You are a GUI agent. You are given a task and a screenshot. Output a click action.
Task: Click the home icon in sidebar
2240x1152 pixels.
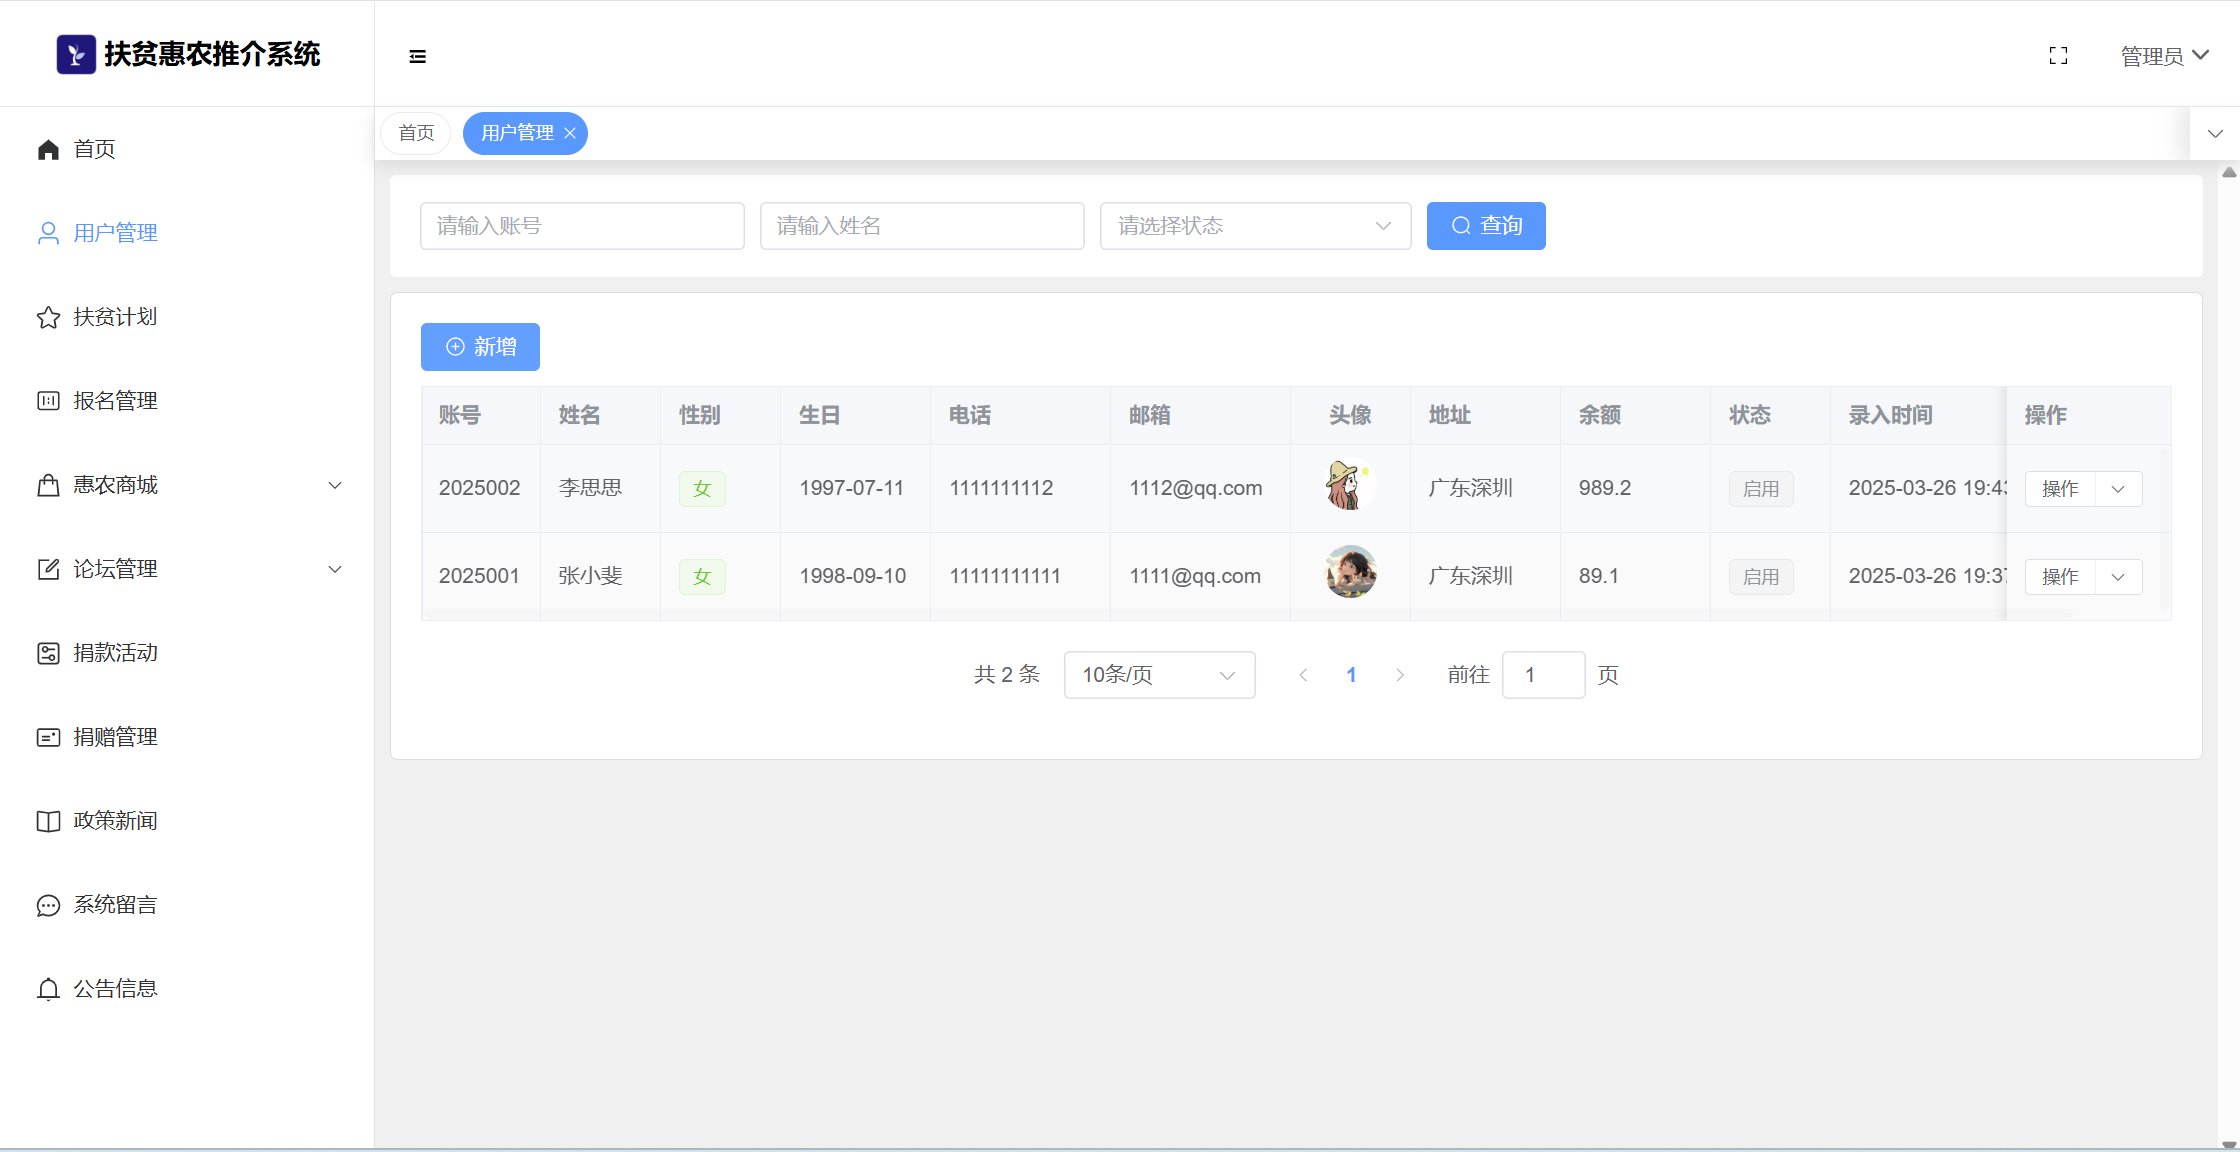48,150
